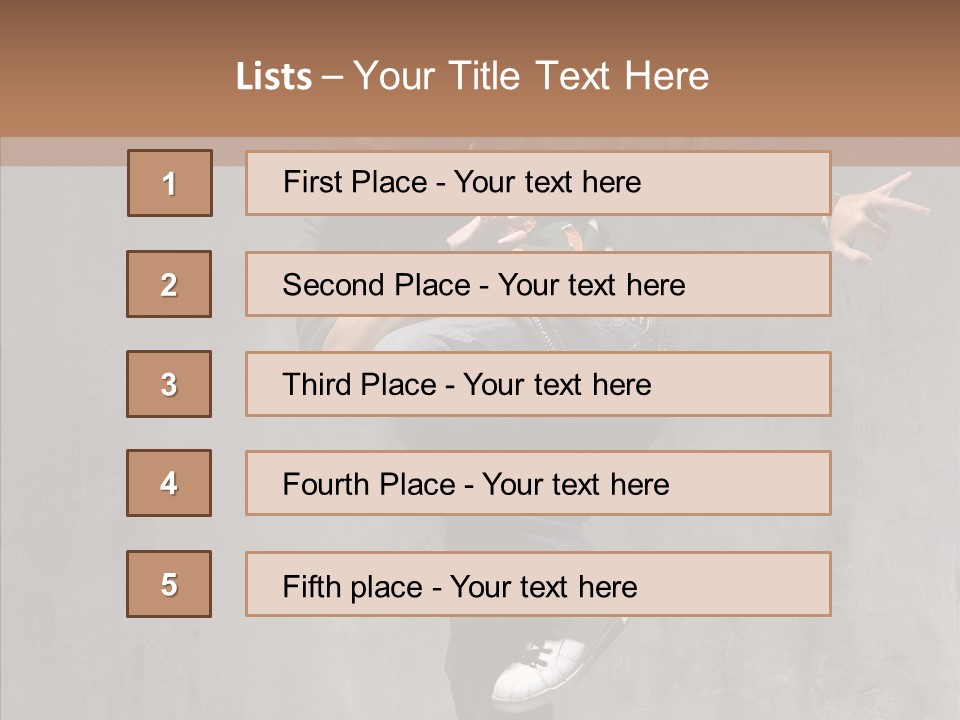Click the number 1 box
The height and width of the screenshot is (720, 960).
click(169, 183)
